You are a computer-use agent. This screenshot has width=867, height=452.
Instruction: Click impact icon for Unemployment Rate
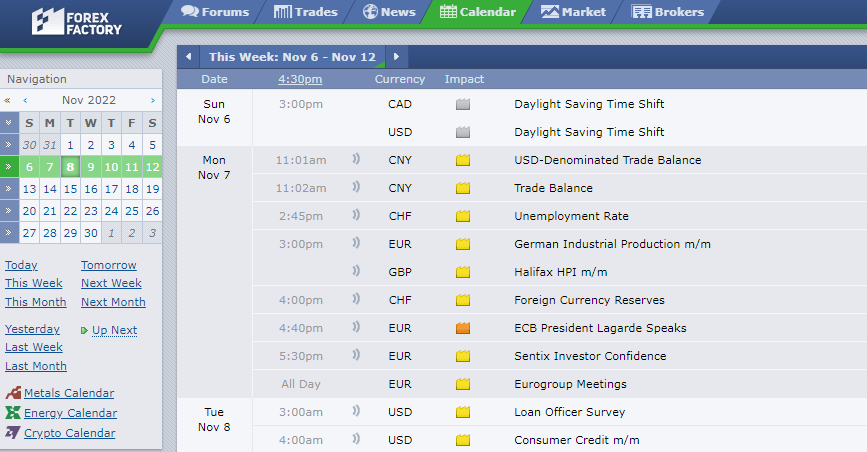pyautogui.click(x=463, y=216)
